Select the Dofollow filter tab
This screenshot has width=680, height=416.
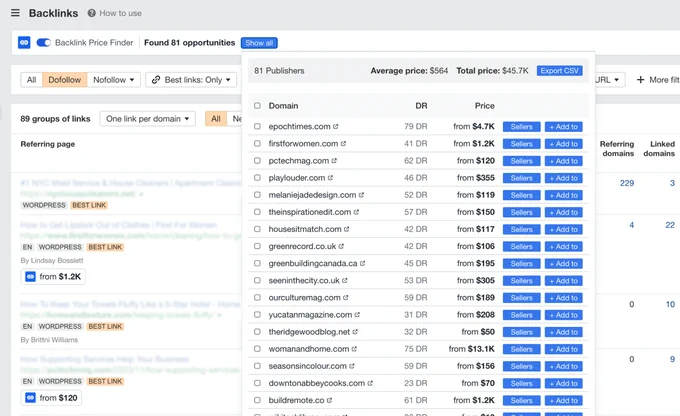tap(65, 80)
